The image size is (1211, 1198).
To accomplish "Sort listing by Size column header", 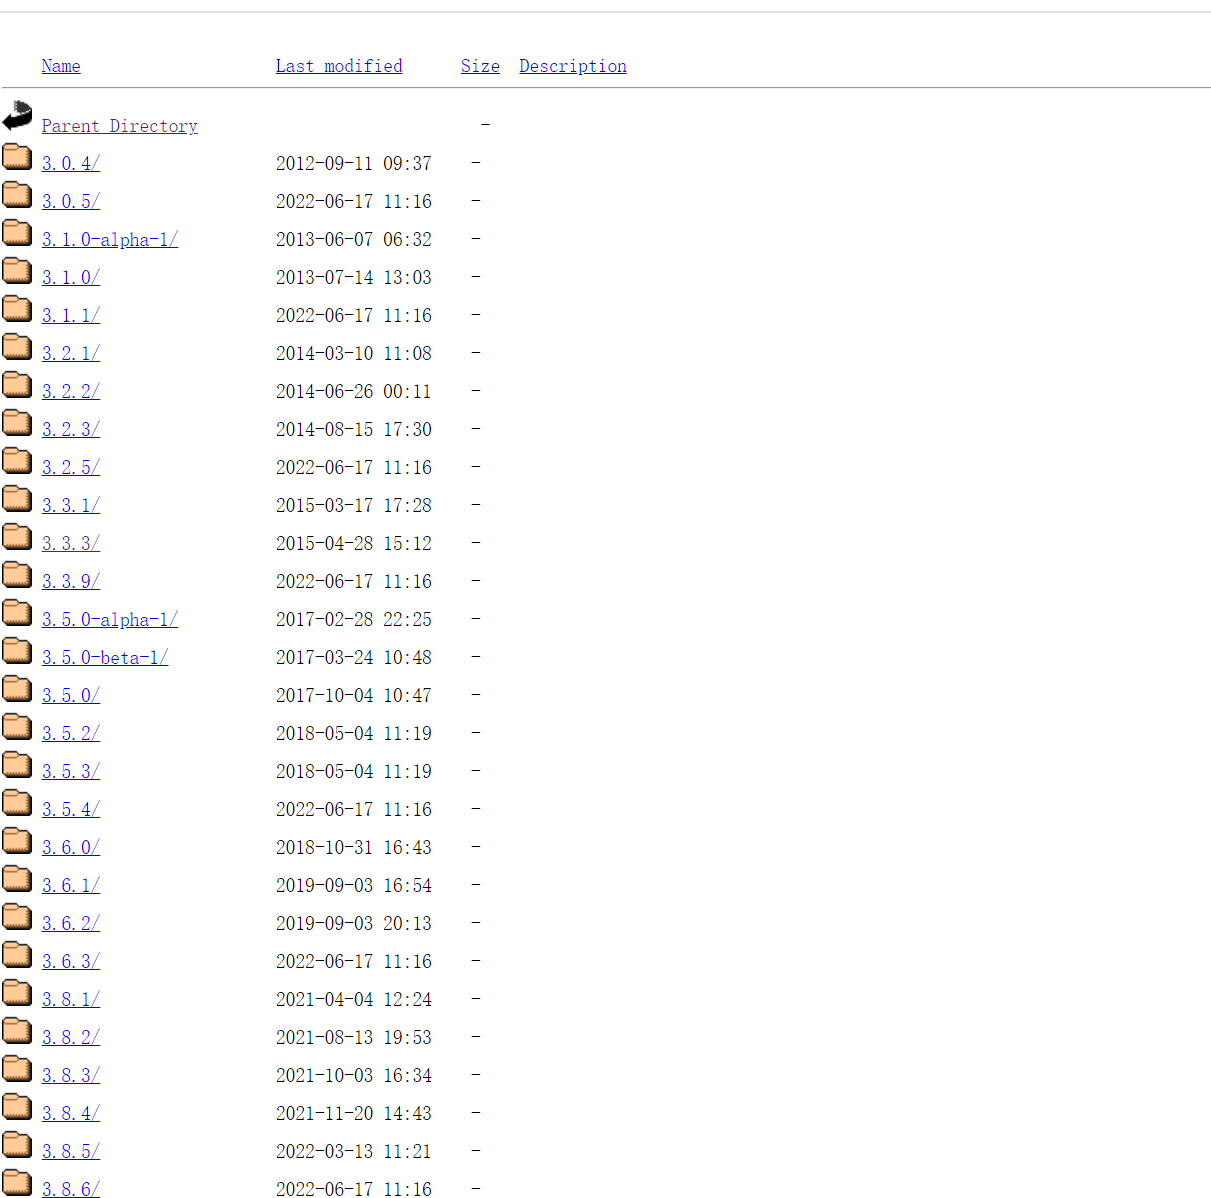I will [x=480, y=66].
